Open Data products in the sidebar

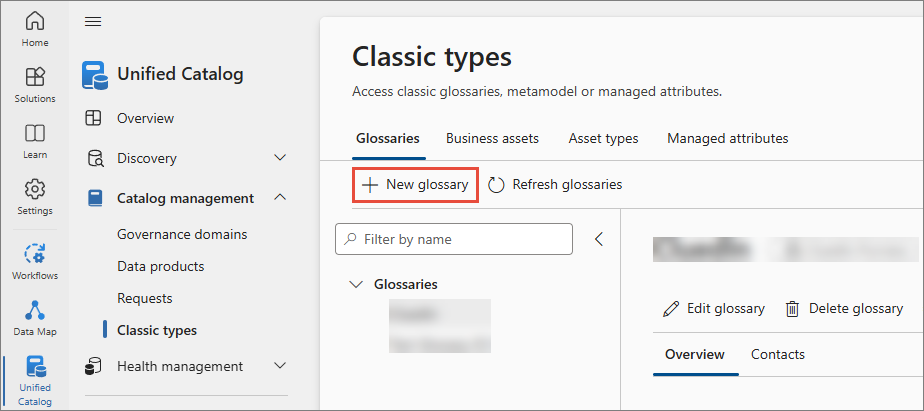tap(161, 267)
